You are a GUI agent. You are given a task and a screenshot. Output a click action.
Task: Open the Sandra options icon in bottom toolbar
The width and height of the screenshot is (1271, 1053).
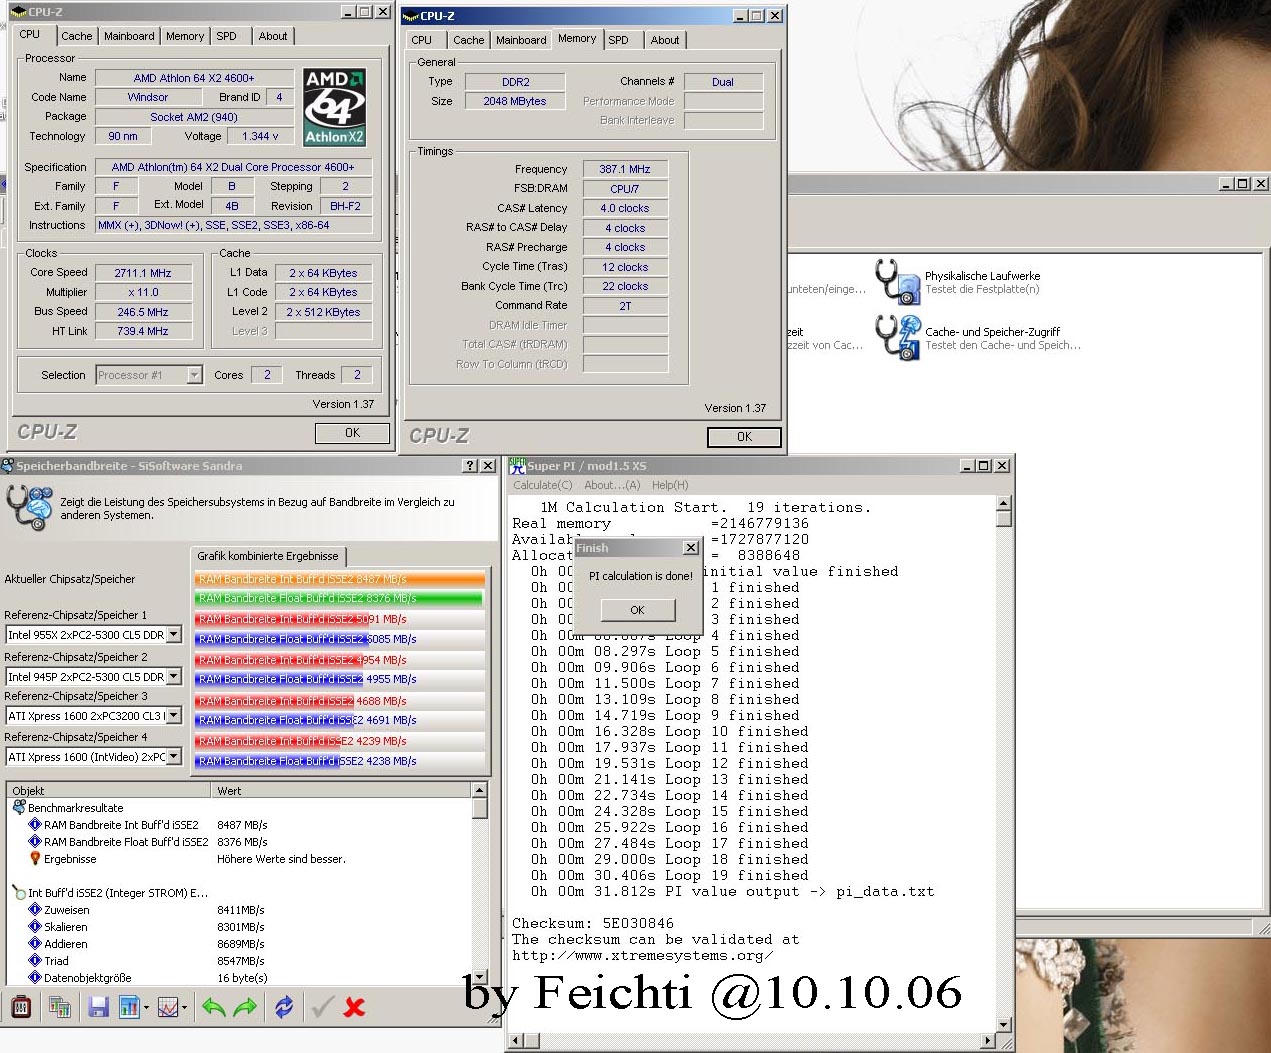[20, 1007]
